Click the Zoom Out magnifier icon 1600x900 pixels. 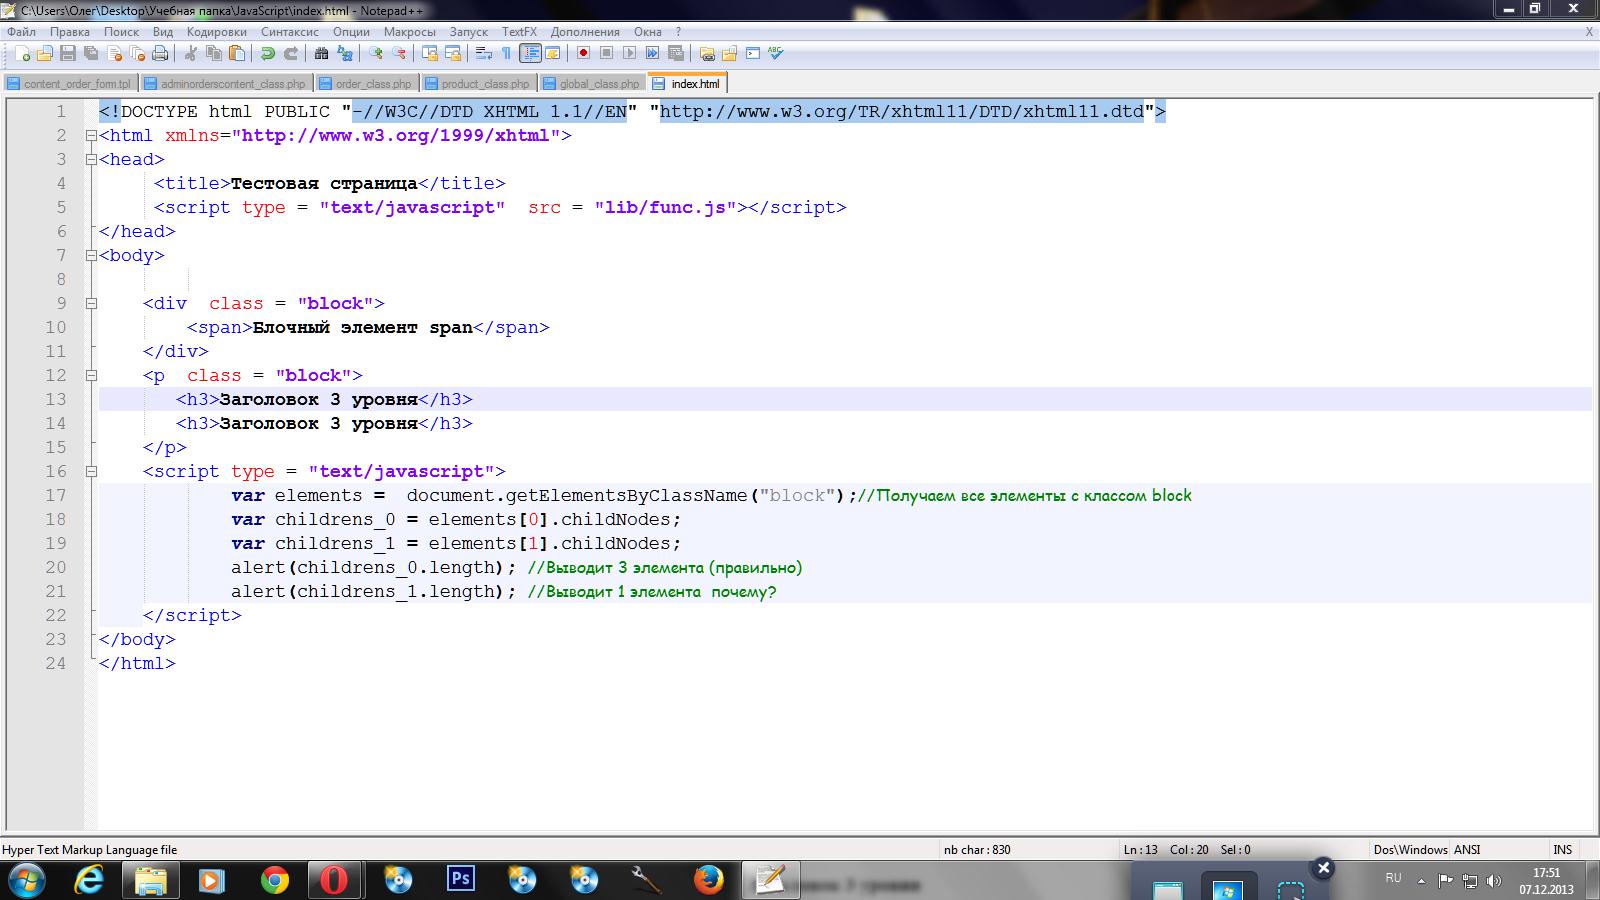(x=399, y=53)
